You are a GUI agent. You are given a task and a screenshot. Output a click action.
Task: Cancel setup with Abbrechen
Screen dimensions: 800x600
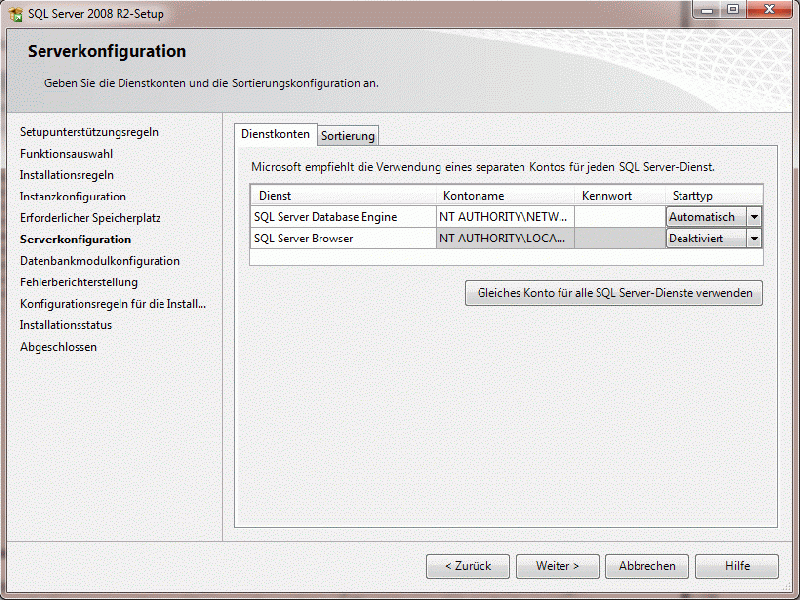pyautogui.click(x=647, y=566)
